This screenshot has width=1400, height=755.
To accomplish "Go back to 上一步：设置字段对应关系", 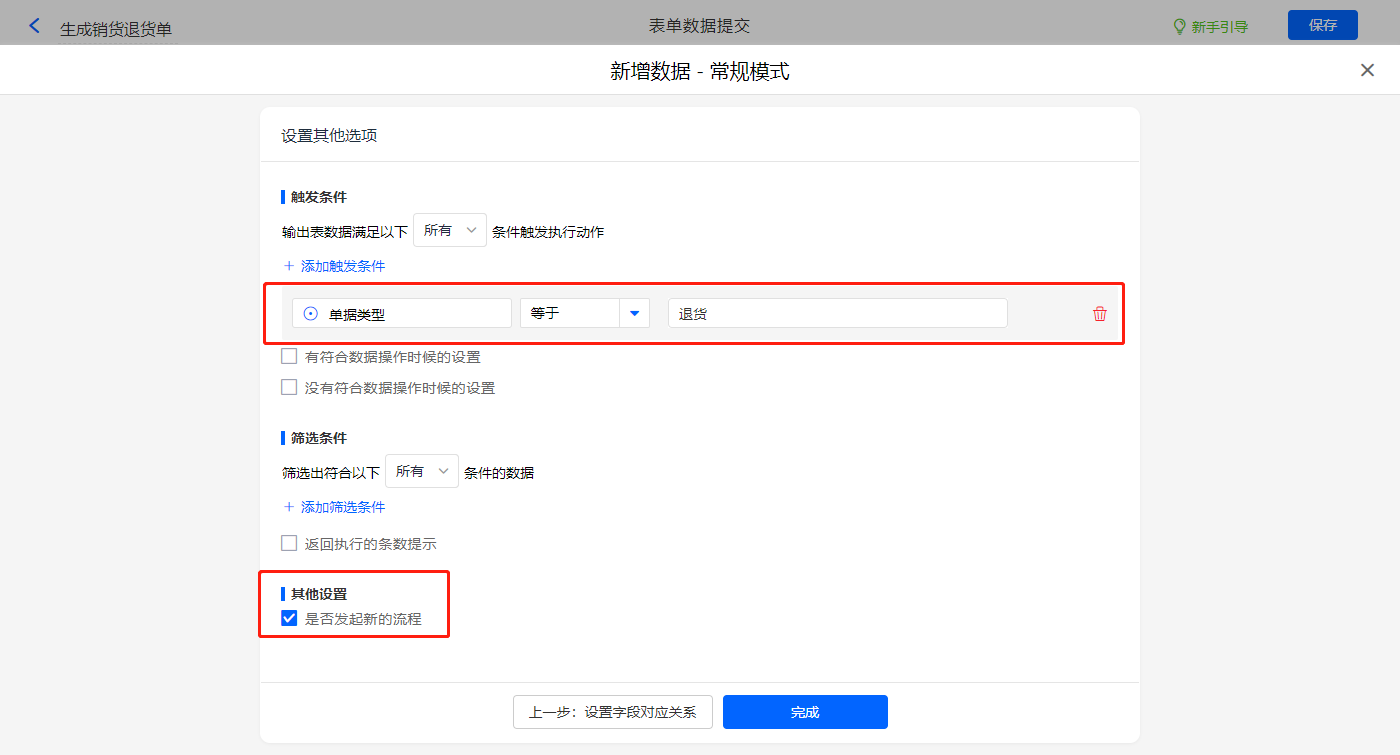I will point(612,712).
